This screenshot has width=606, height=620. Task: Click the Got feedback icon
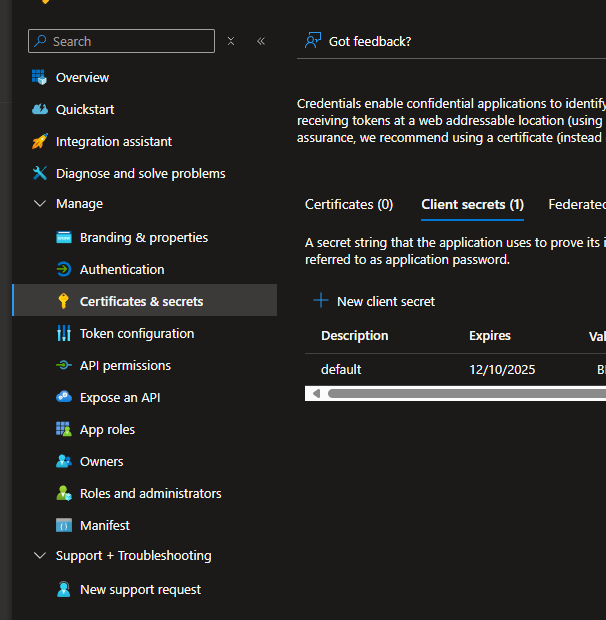[x=313, y=41]
